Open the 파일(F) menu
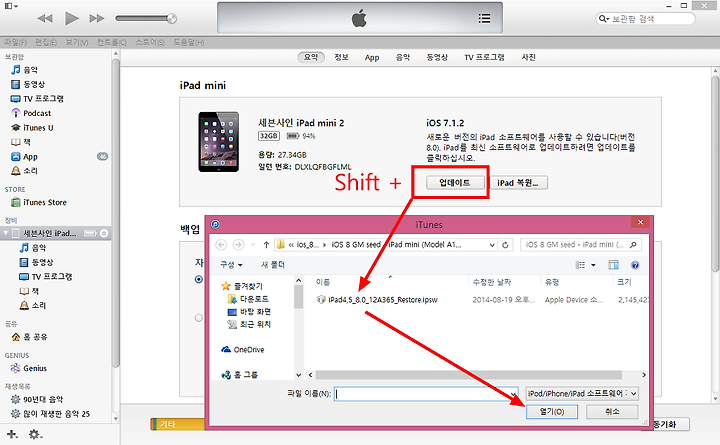 click(16, 42)
